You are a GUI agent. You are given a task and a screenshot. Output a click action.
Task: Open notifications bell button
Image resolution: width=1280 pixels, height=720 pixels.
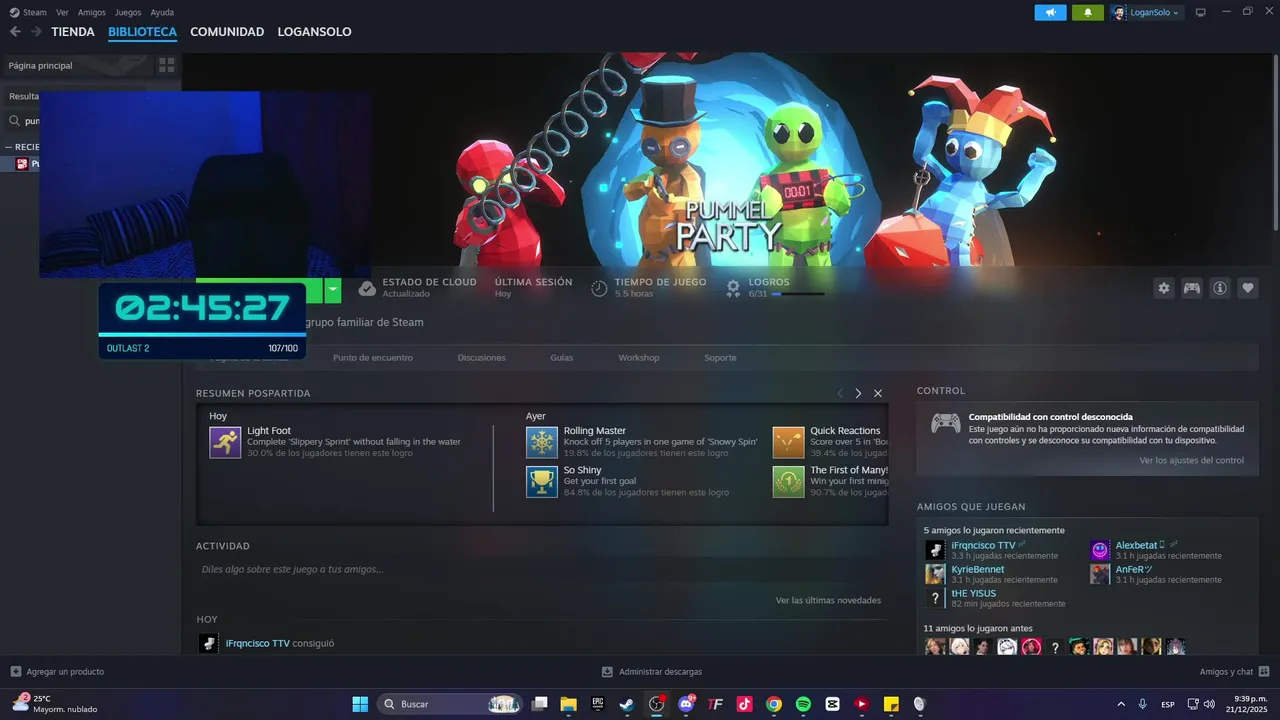(1088, 12)
